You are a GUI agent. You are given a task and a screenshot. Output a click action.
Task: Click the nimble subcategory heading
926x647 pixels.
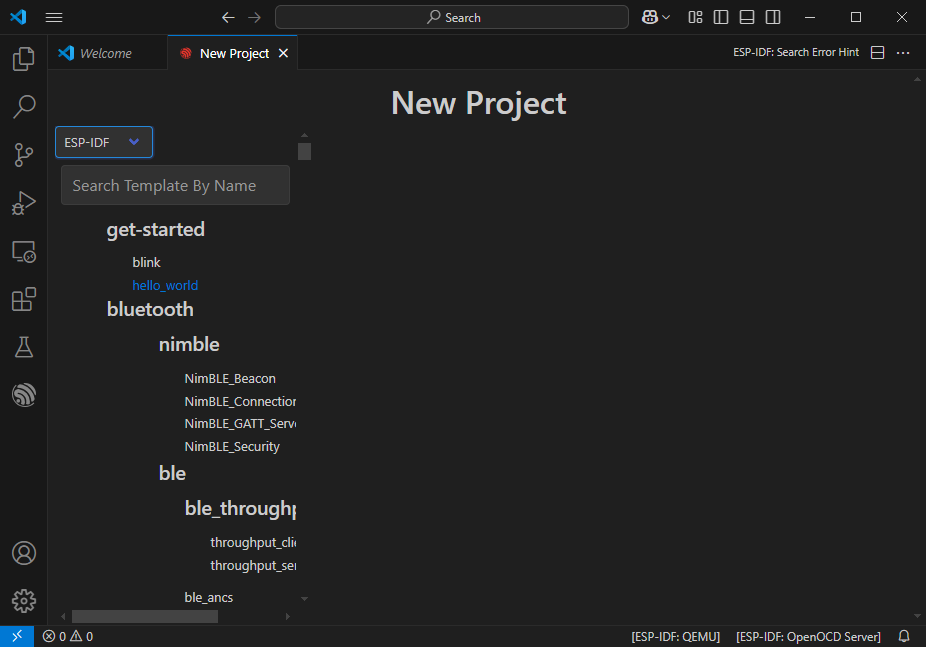pos(189,344)
